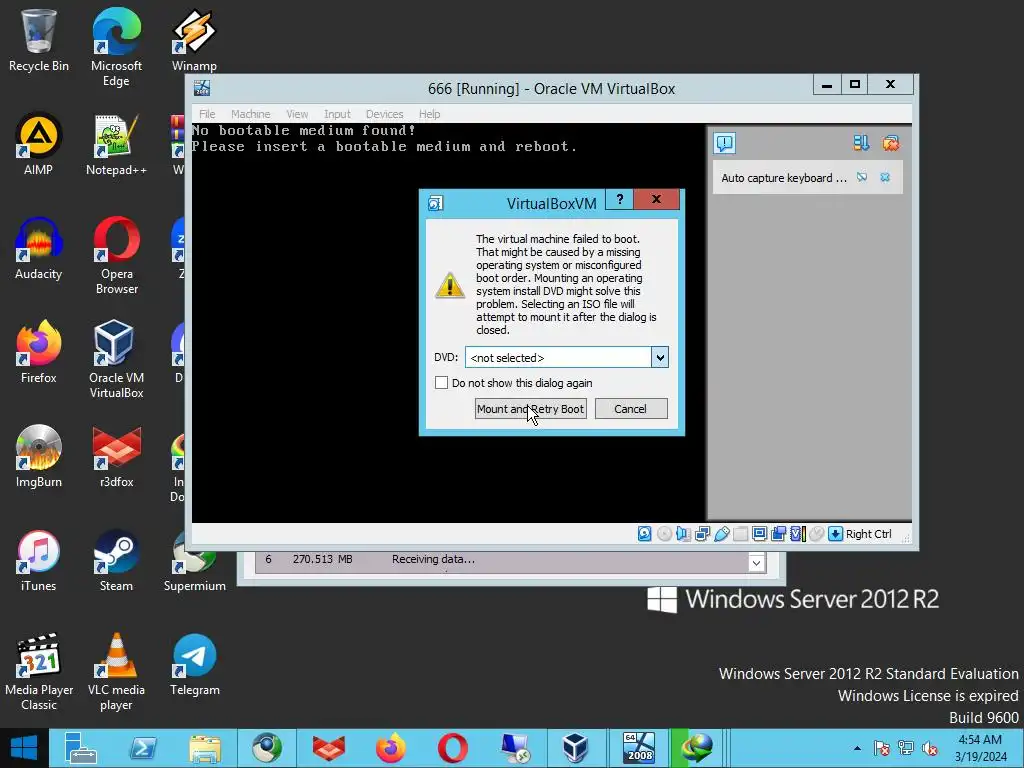Select Notepad++ desktop shortcut
Image resolution: width=1024 pixels, height=768 pixels.
point(116,144)
